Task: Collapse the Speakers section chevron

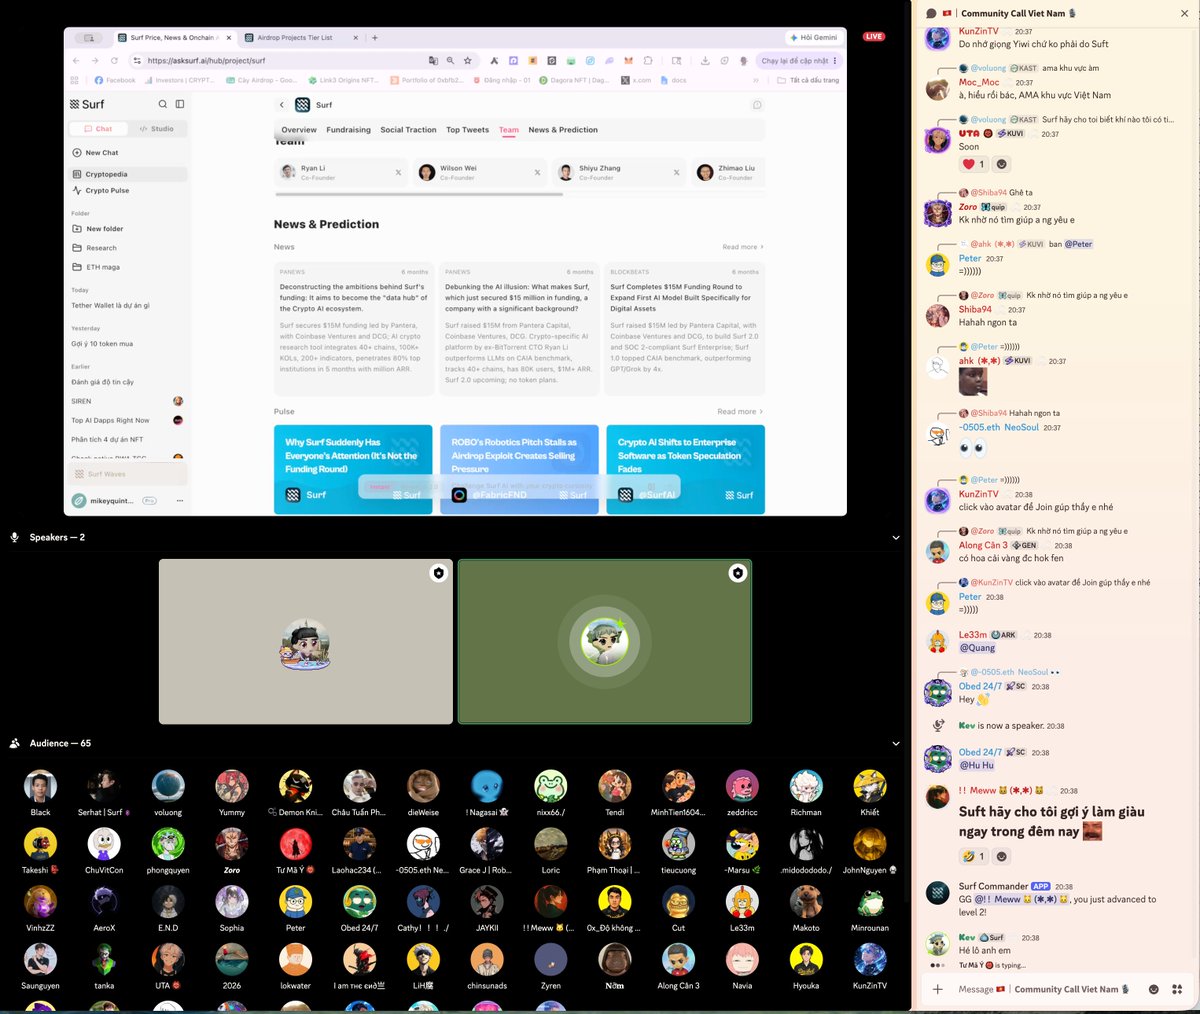Action: pos(895,537)
